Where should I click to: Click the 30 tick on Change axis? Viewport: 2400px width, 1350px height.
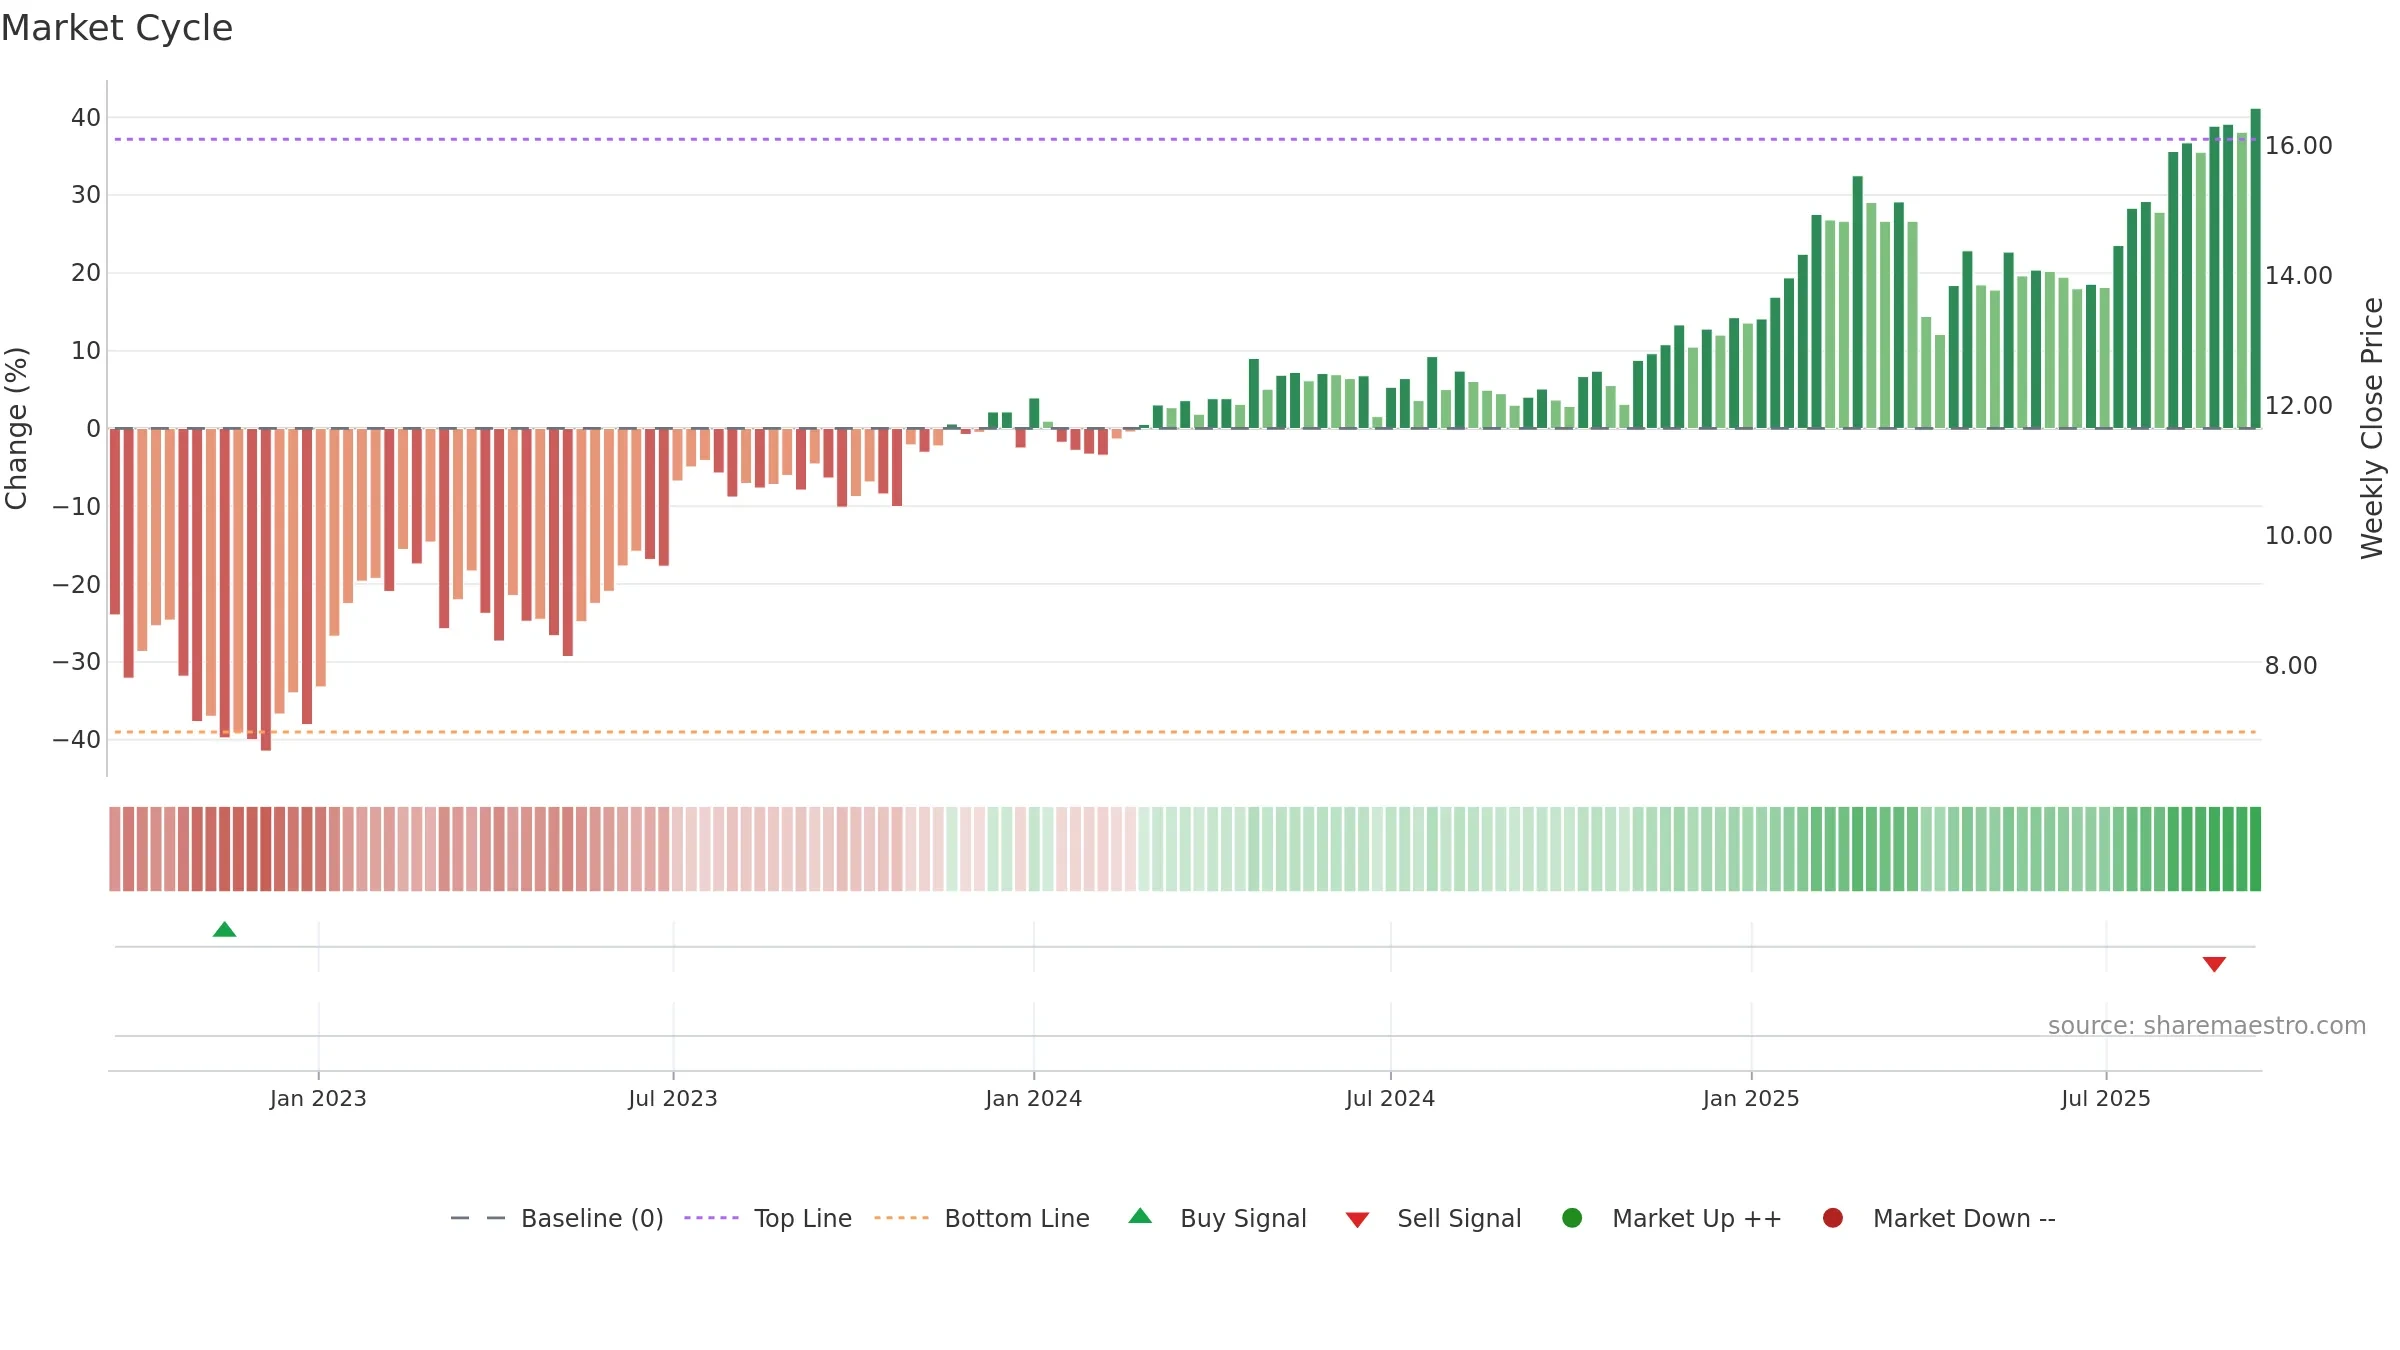(86, 194)
